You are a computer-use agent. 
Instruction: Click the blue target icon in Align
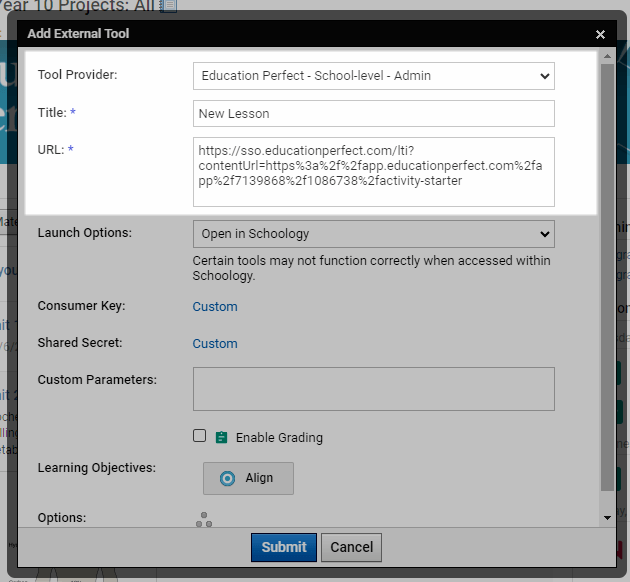coord(227,478)
